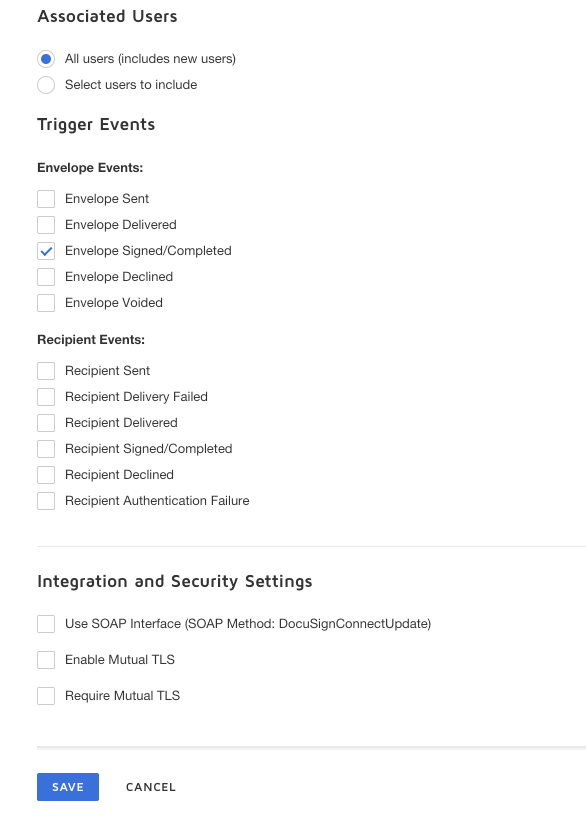Screen dimensions: 586x817
Task: Enable Use SOAP Interface option
Action: [x=46, y=624]
